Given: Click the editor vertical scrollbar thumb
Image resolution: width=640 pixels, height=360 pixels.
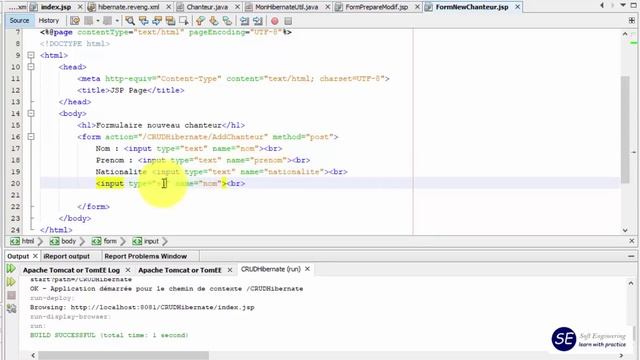Looking at the screenshot, I should pyautogui.click(x=625, y=130).
